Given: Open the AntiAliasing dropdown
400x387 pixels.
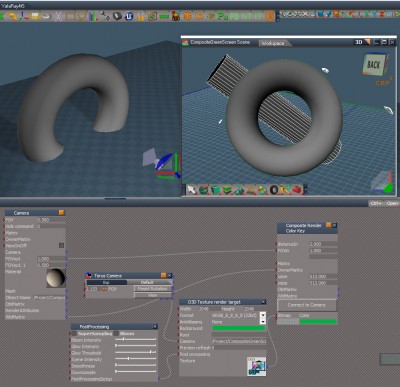Looking at the screenshot, I should 263,322.
